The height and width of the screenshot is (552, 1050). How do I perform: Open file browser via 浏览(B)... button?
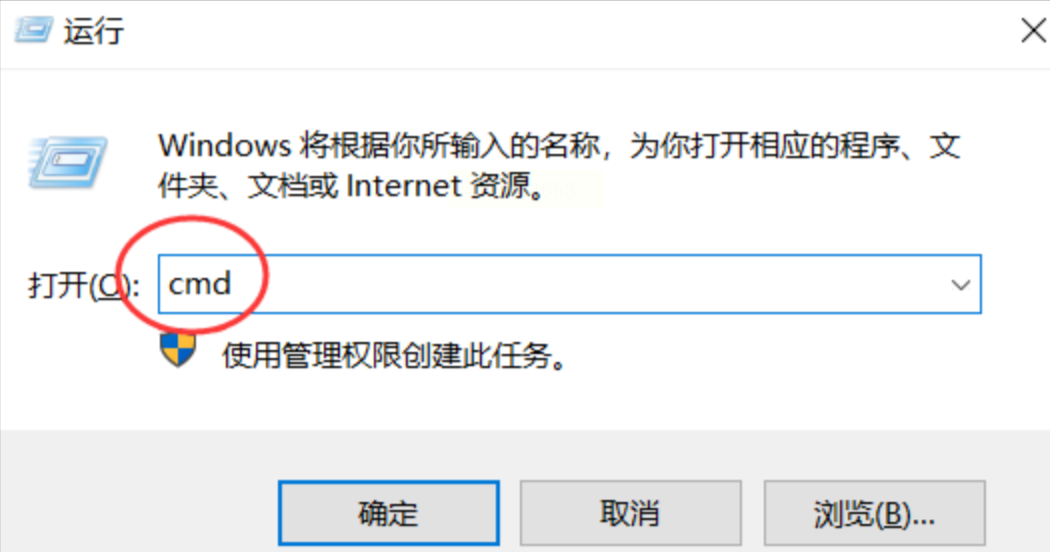[875, 513]
